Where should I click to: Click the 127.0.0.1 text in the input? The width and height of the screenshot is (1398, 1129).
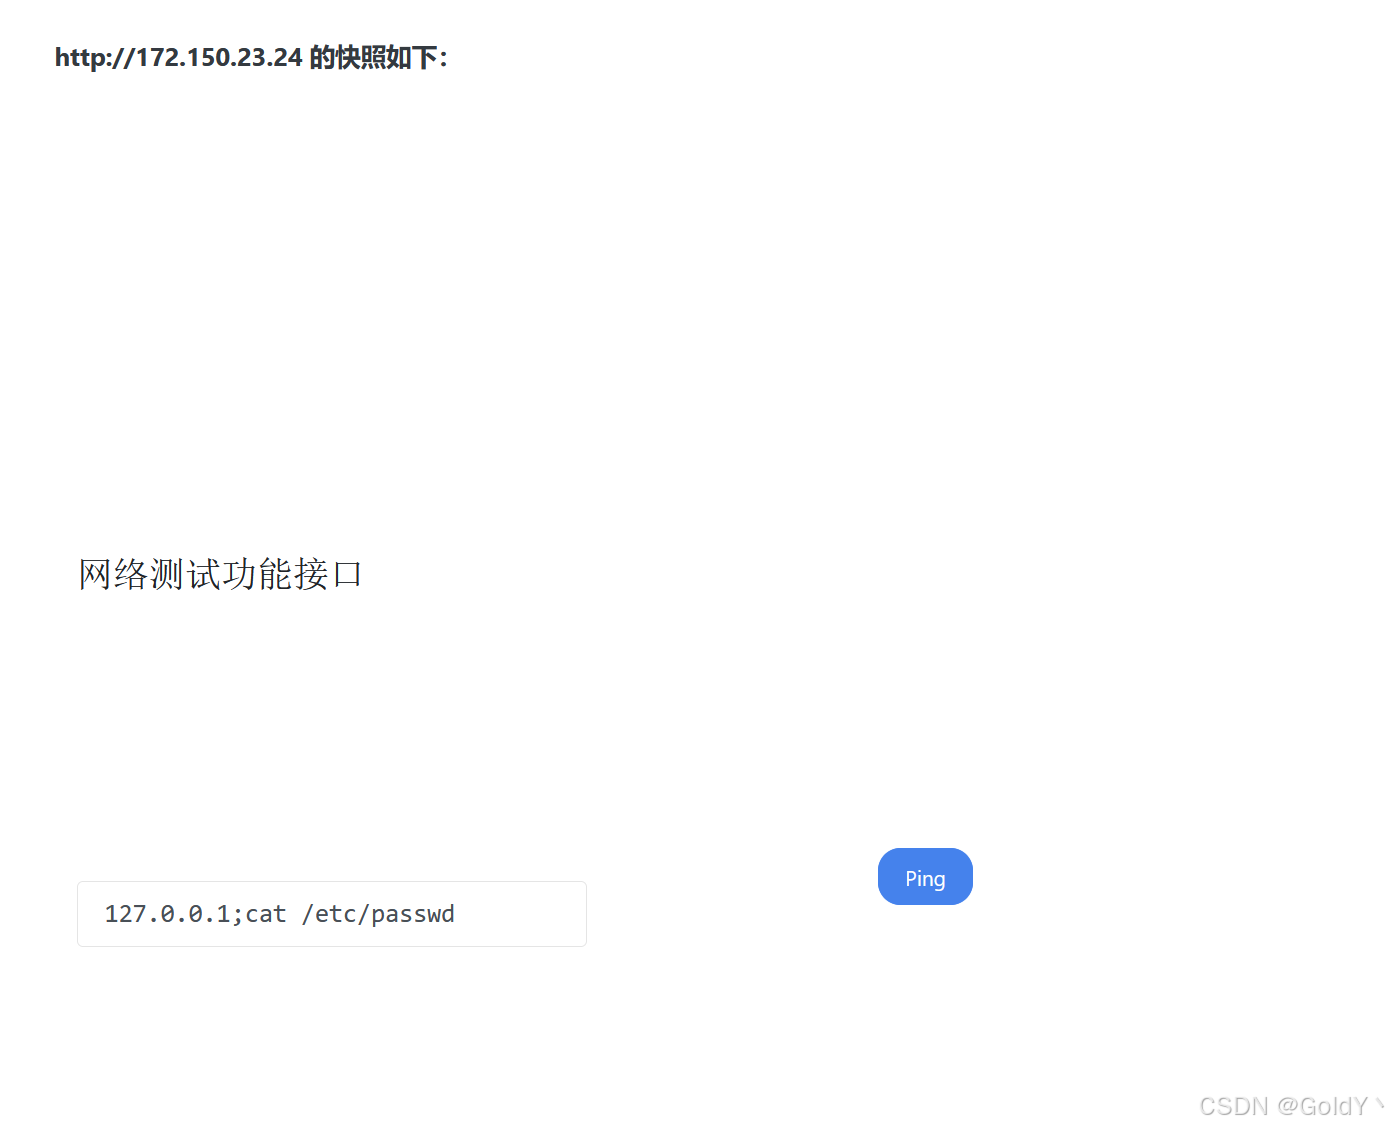tap(167, 914)
